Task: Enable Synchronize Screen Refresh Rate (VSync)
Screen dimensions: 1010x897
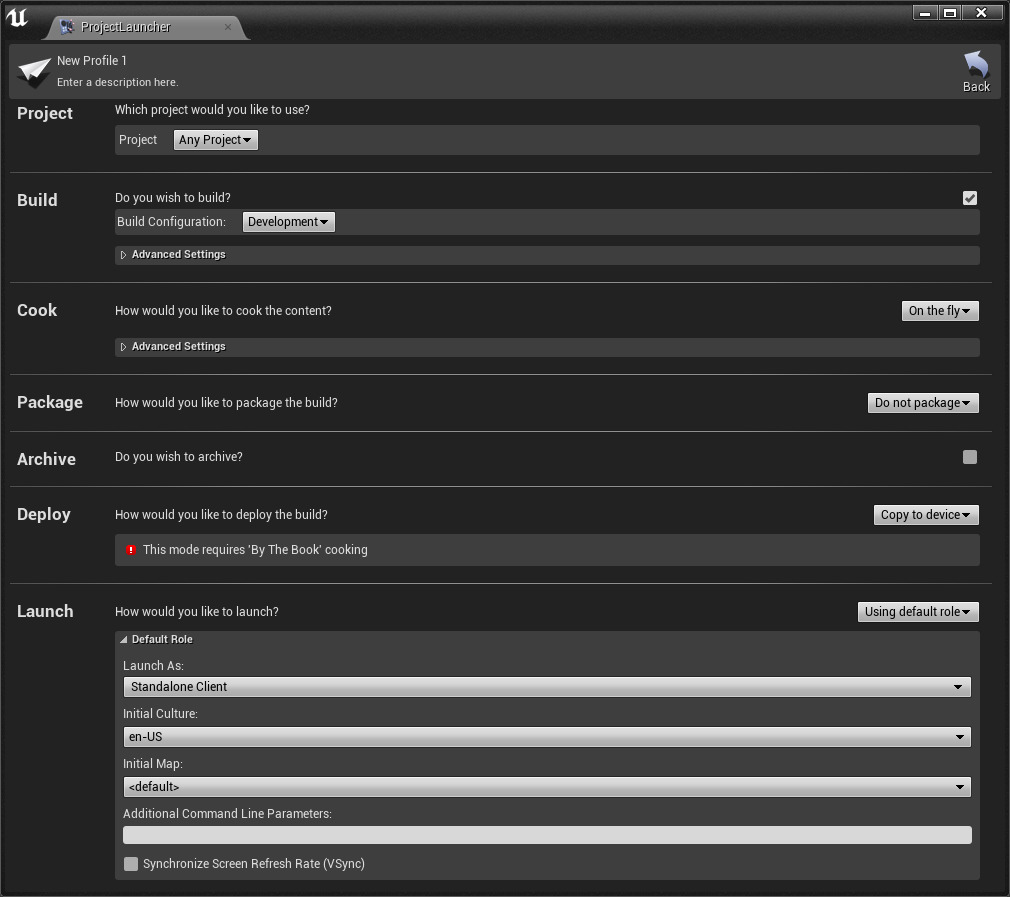Action: click(x=131, y=863)
